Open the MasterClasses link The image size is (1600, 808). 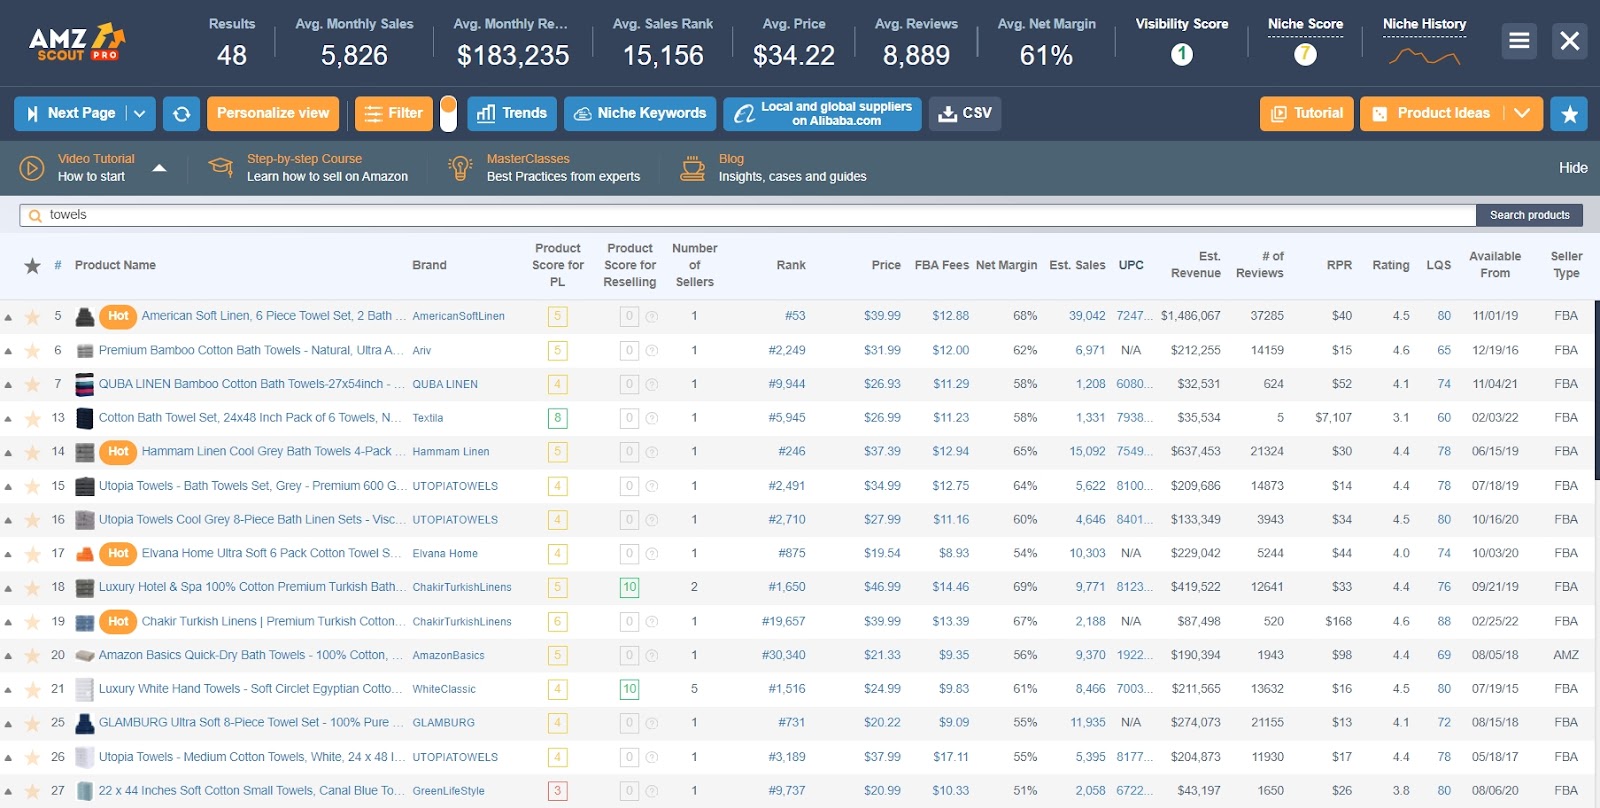pyautogui.click(x=528, y=159)
